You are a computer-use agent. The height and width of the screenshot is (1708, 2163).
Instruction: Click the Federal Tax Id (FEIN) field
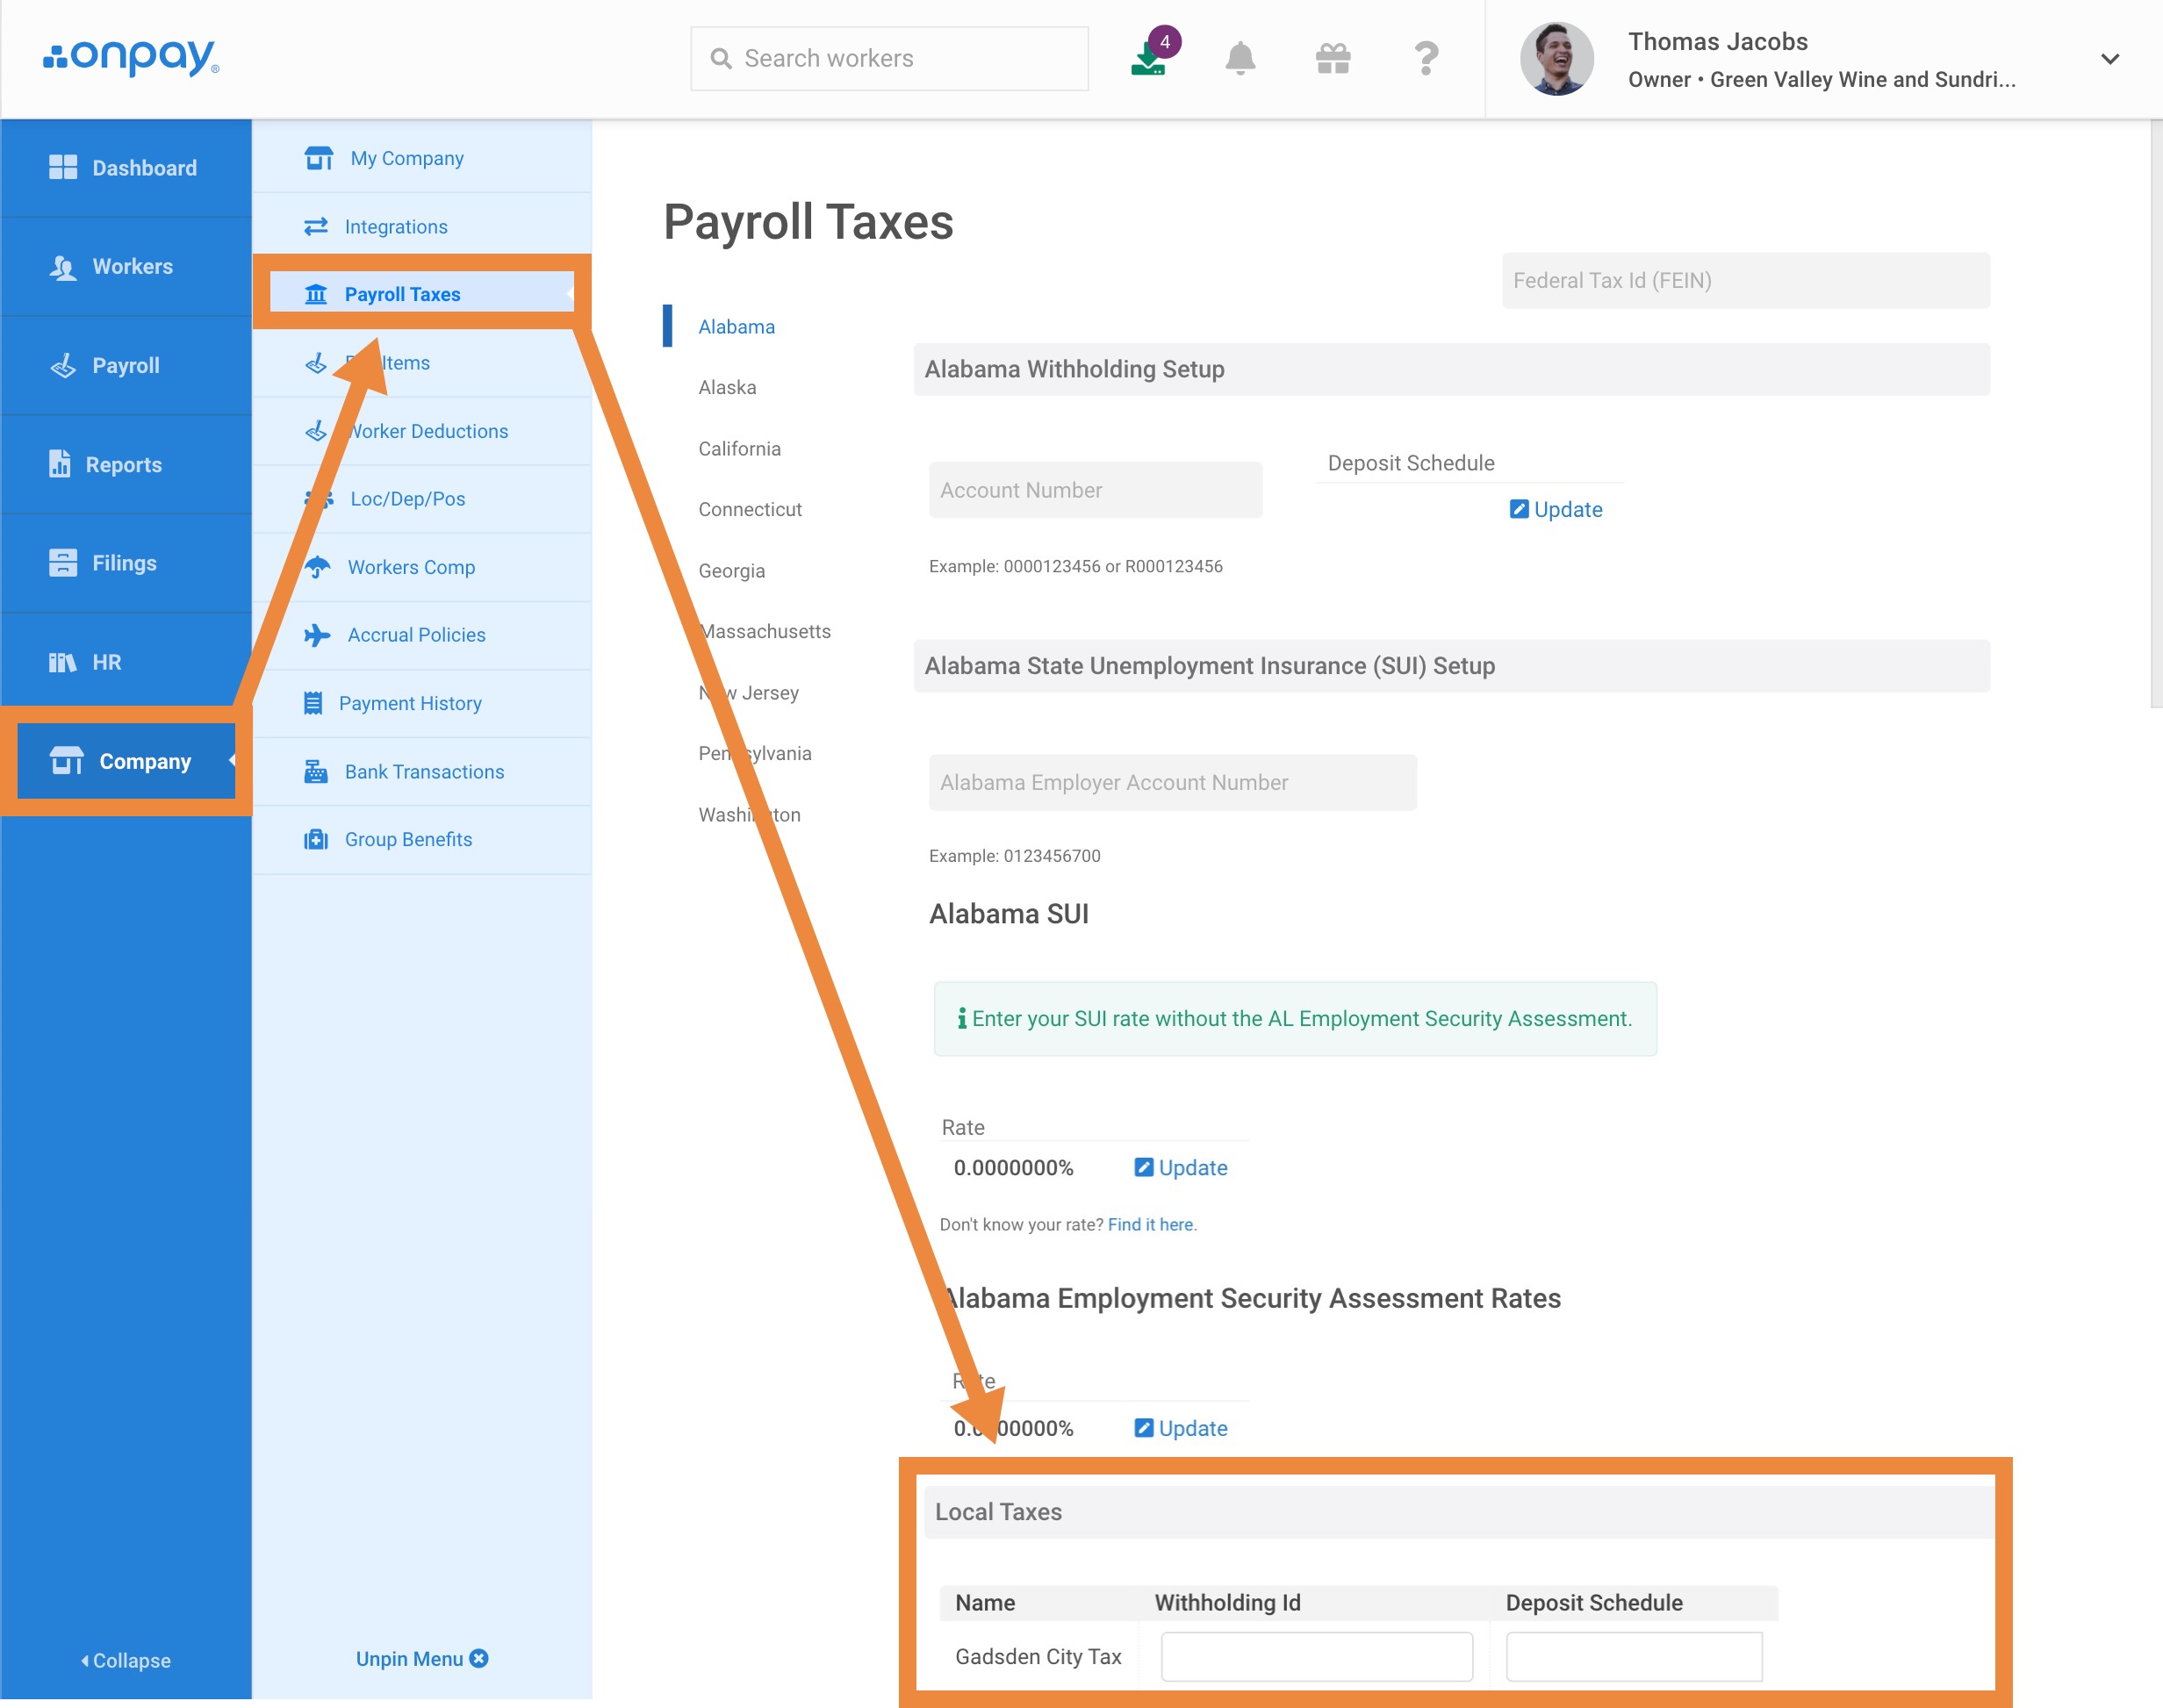tap(1746, 280)
